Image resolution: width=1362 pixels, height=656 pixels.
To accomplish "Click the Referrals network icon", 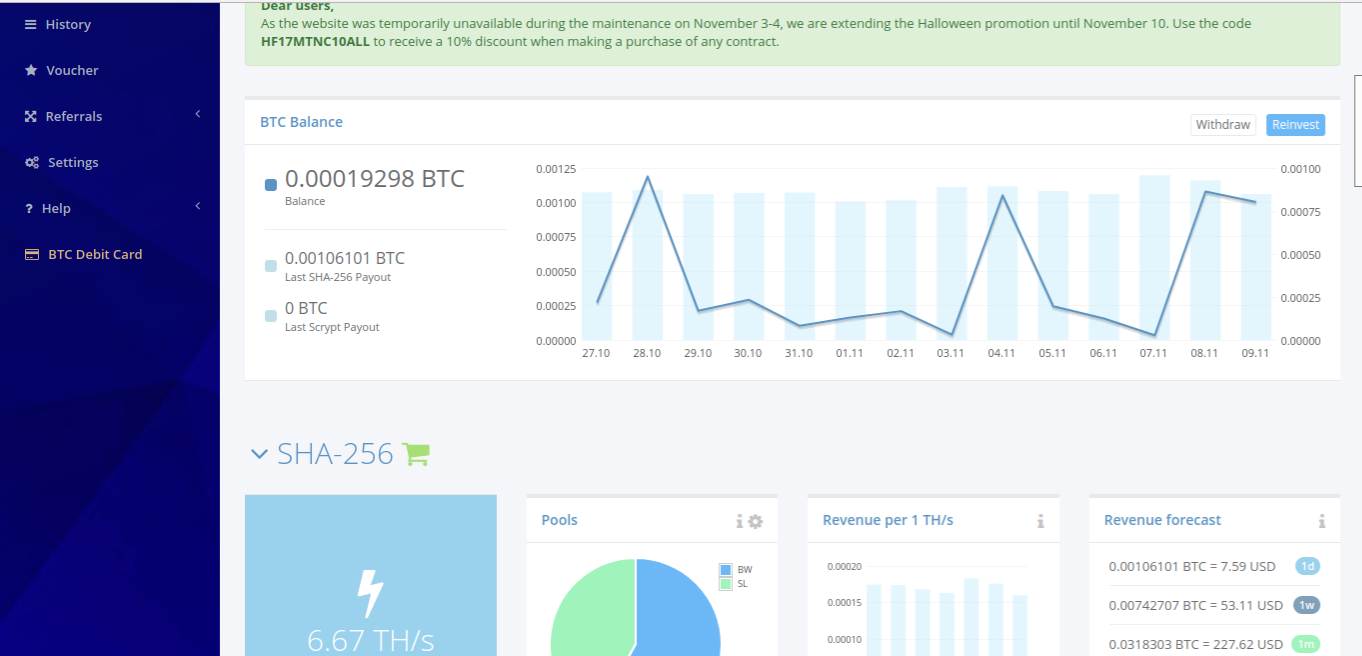I will click(31, 116).
